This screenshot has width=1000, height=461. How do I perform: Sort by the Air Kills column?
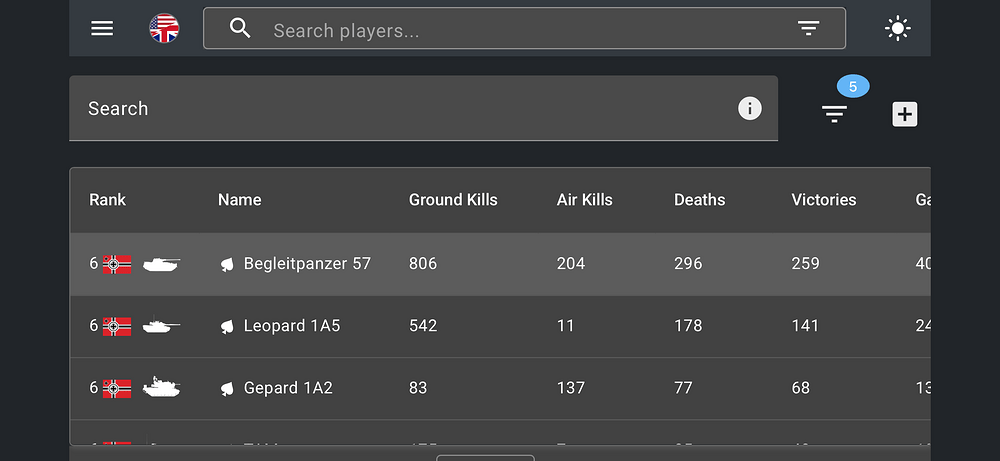click(x=585, y=200)
